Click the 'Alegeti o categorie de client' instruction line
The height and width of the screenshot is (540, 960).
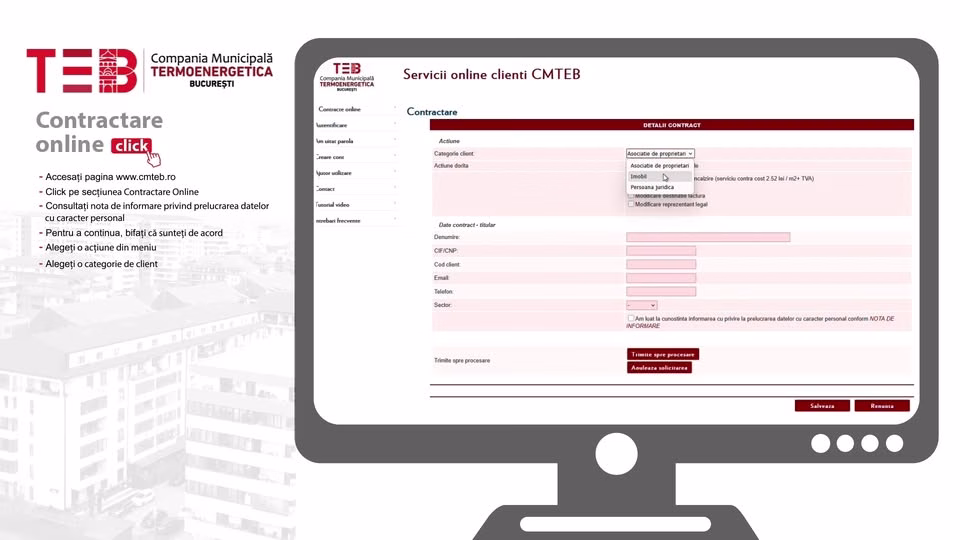[x=102, y=264]
